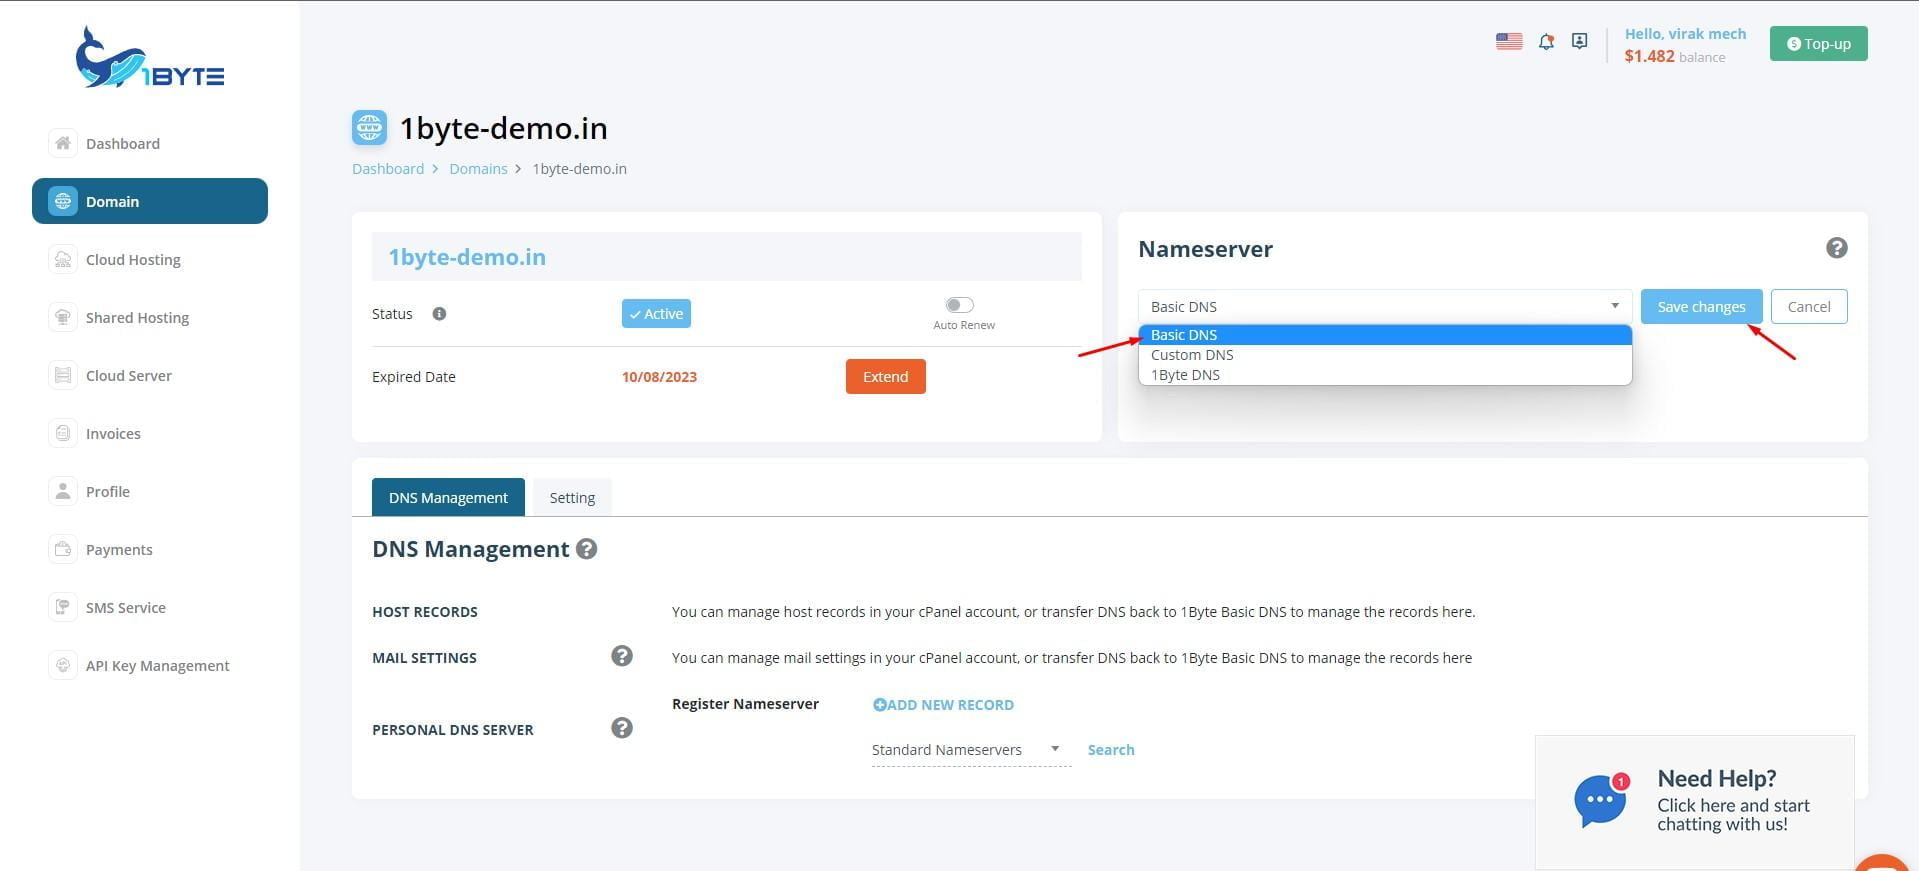
Task: Click the Profile person icon
Action: point(63,491)
